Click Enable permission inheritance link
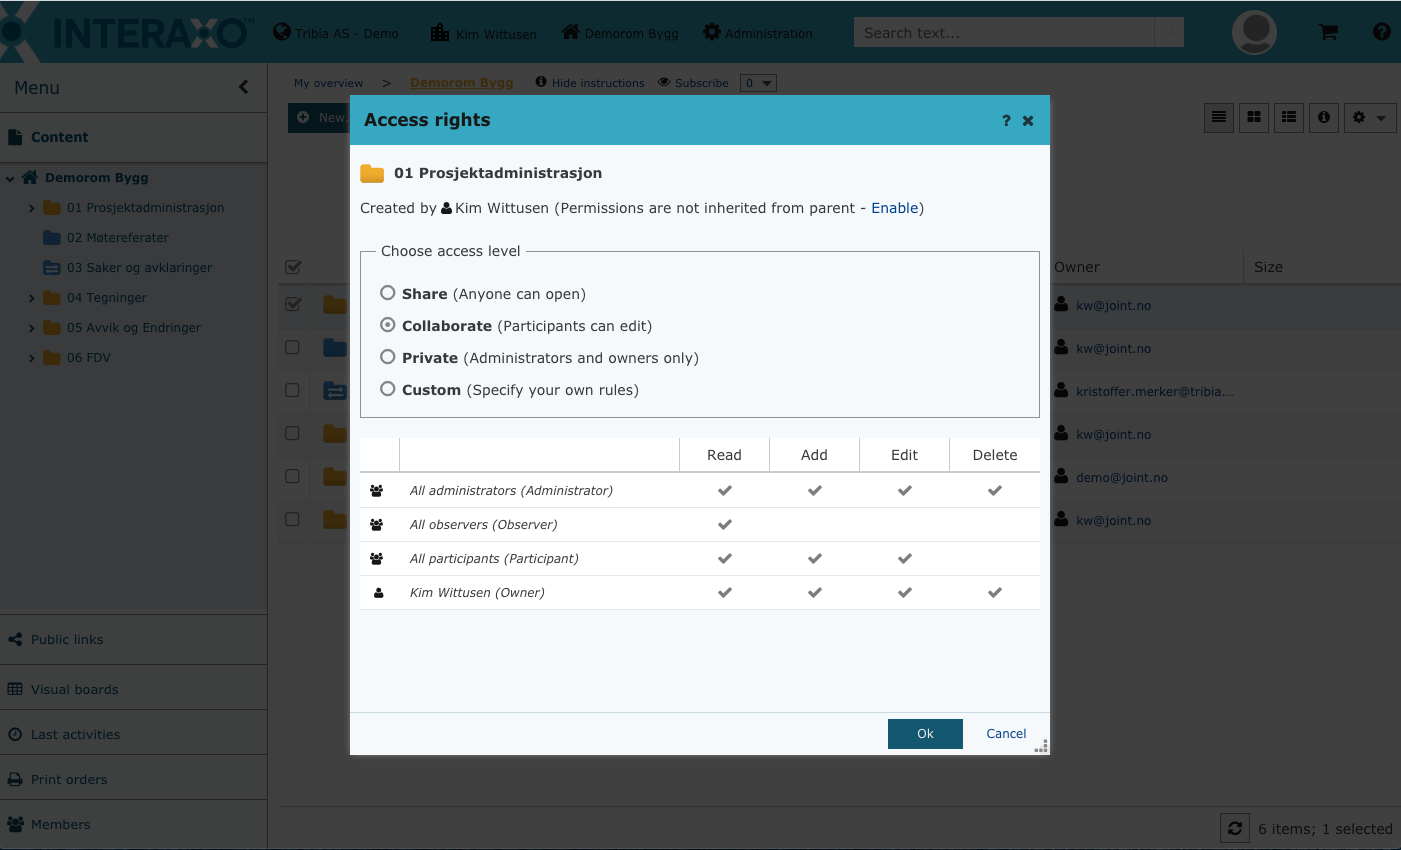1401x850 pixels. tap(894, 208)
